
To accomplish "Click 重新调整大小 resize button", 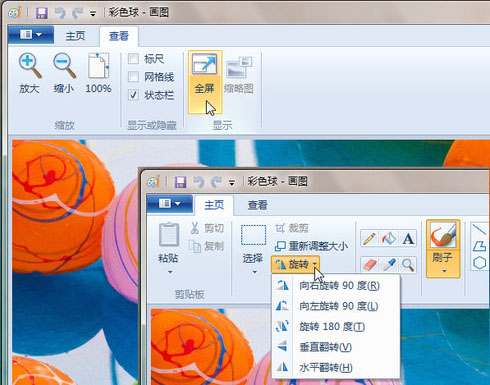I will point(311,246).
